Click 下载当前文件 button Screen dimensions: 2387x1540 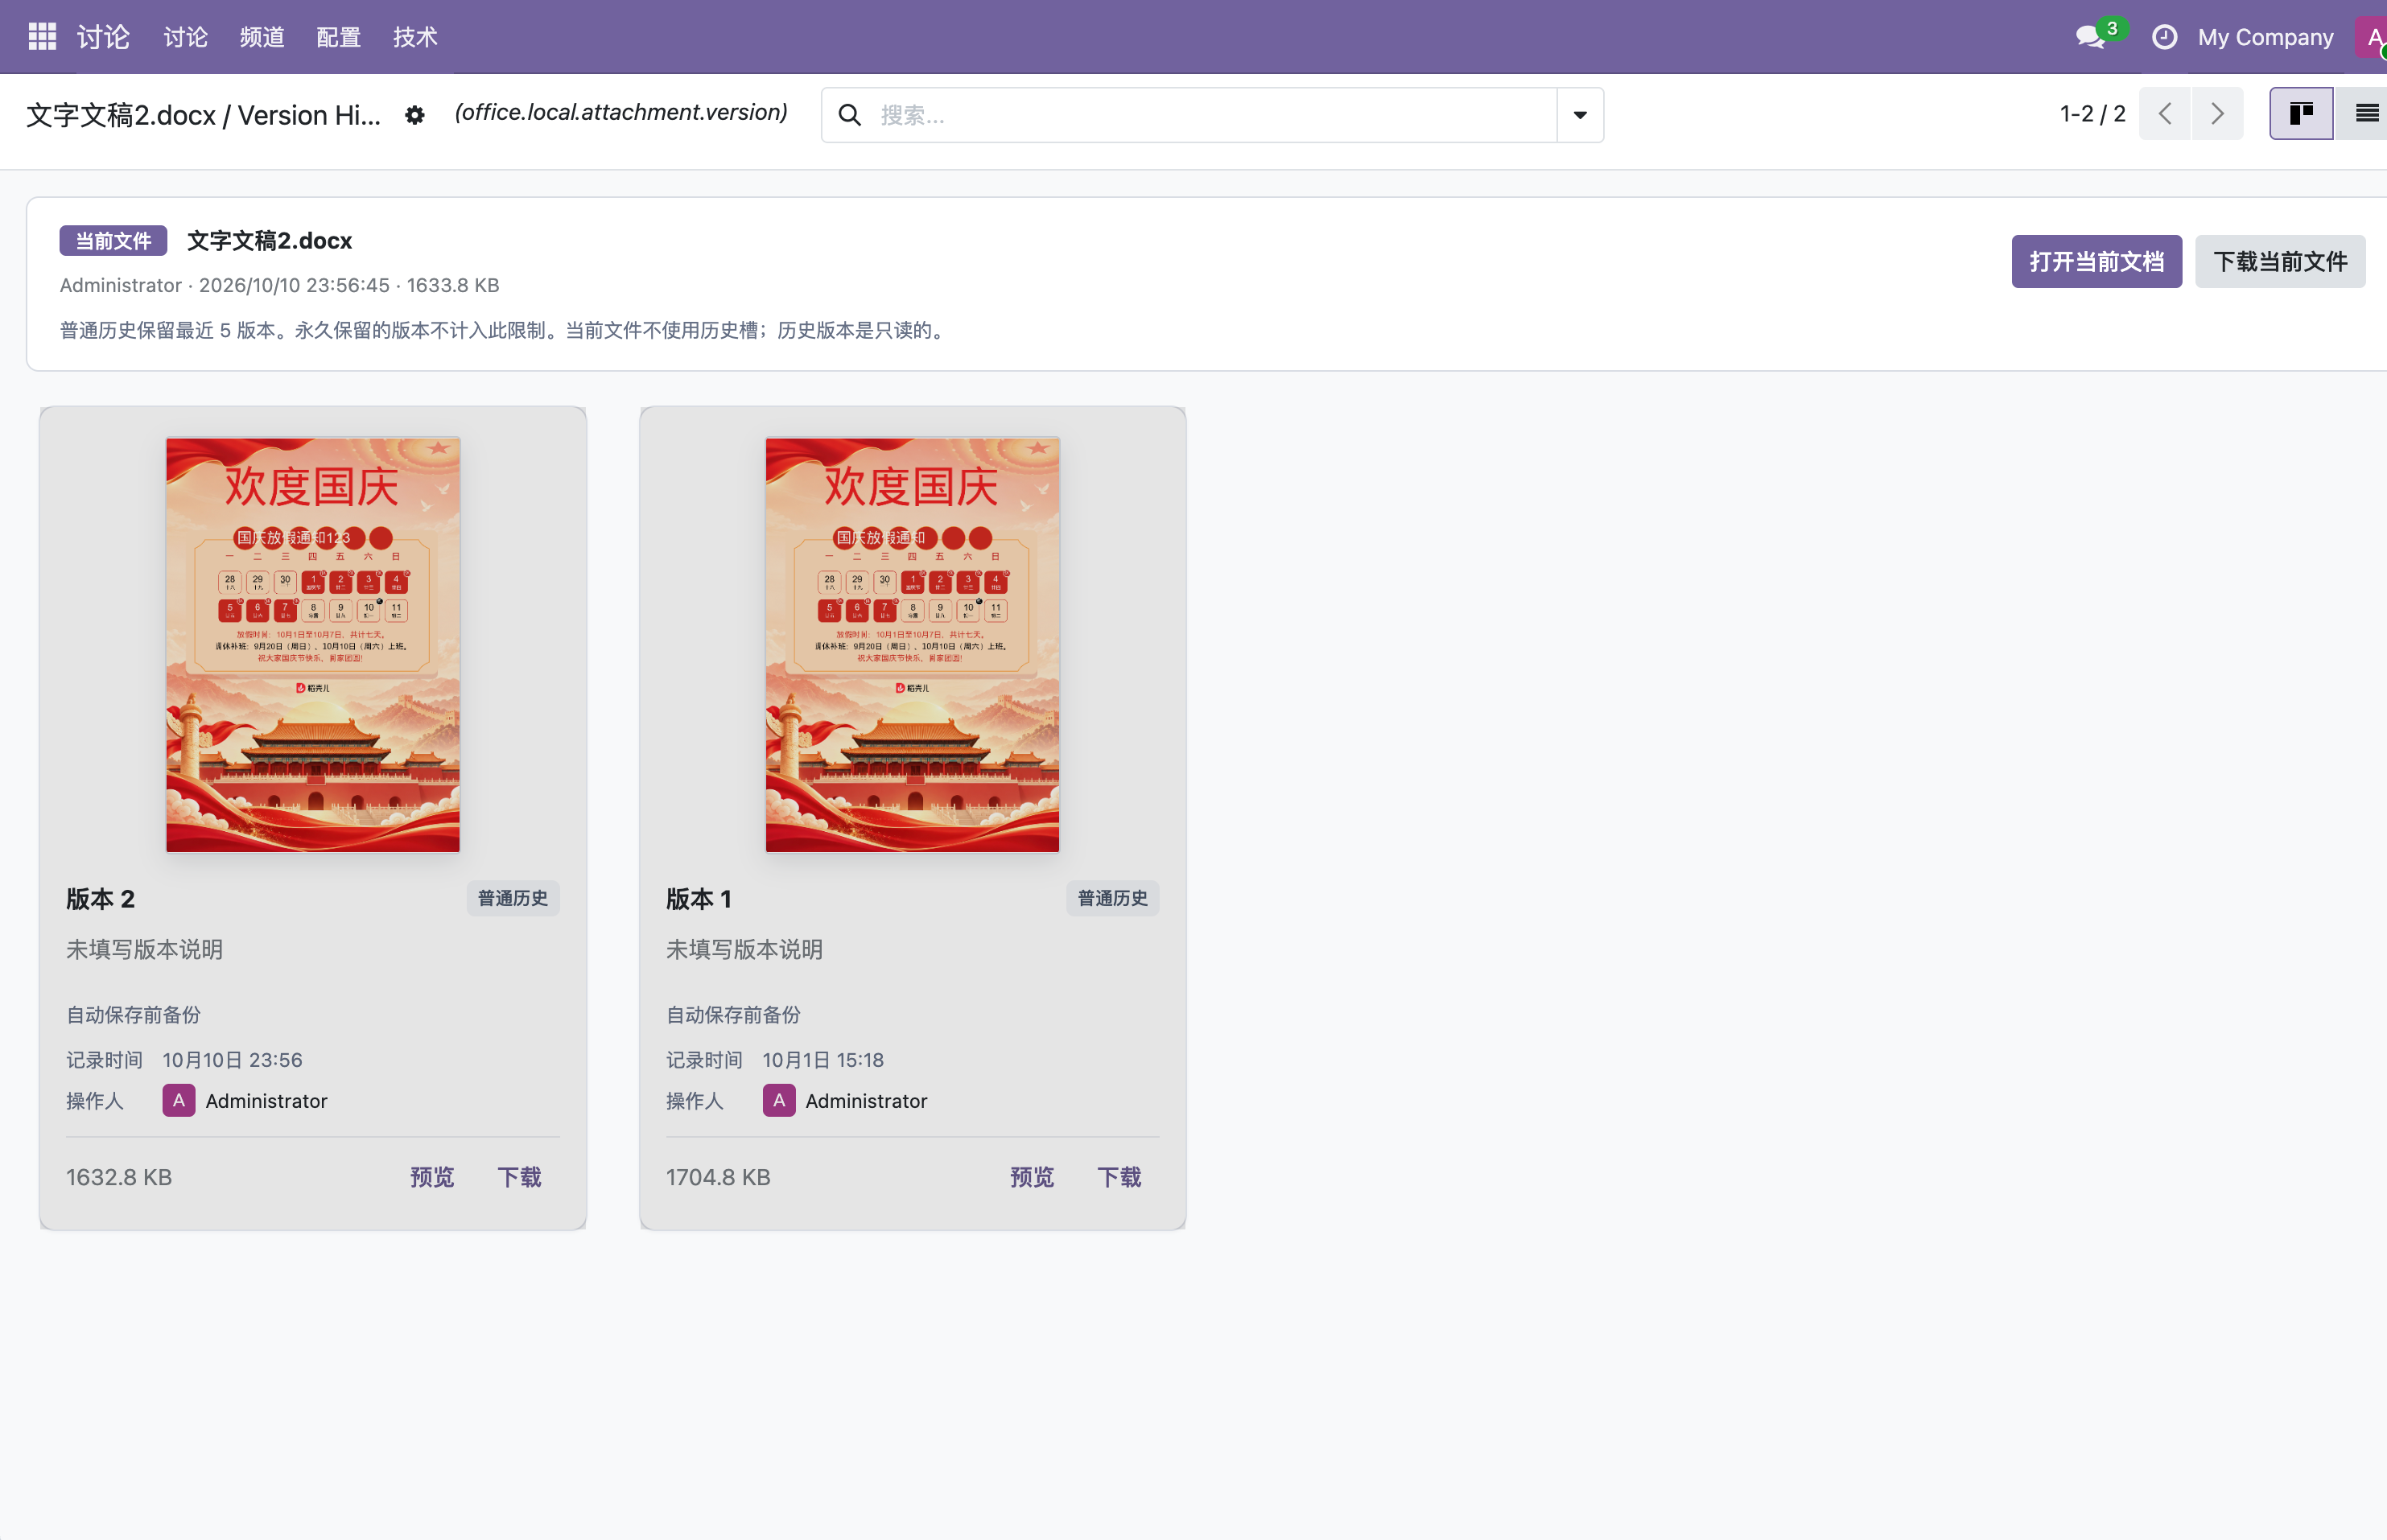coord(2280,262)
